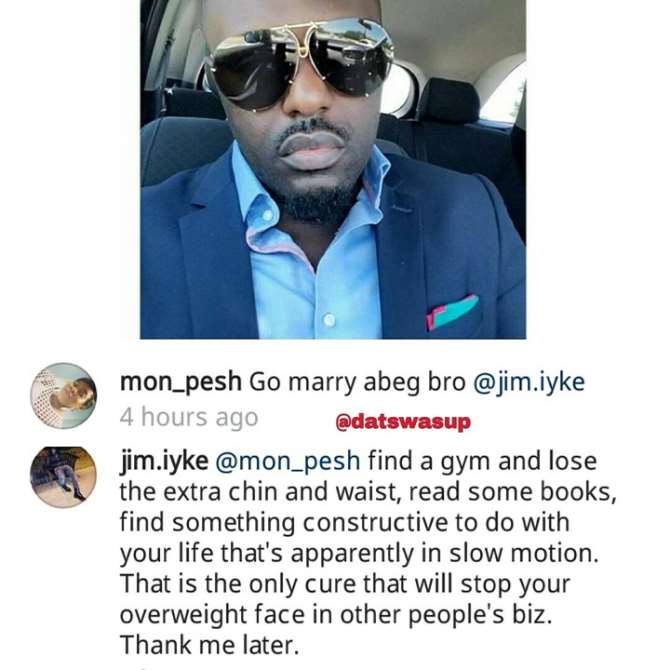Click the aviator sunglasses in the photo
This screenshot has height=670, width=670.
(299, 63)
